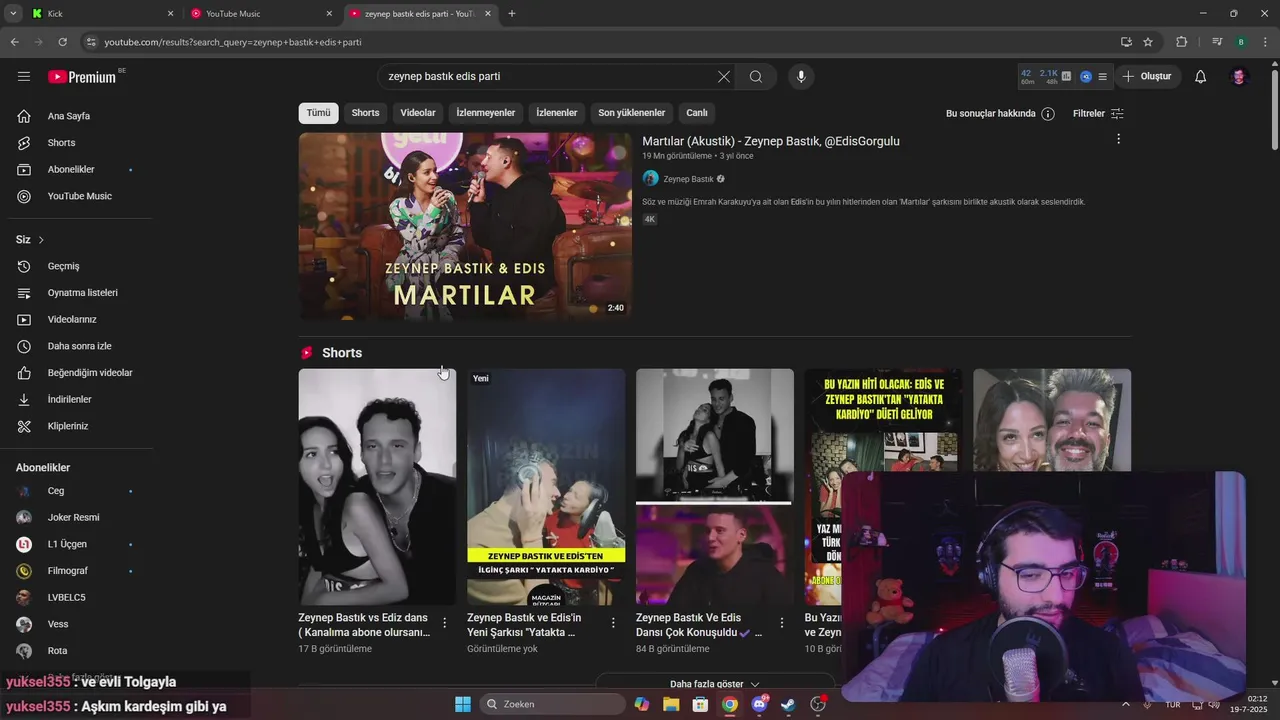Image resolution: width=1280 pixels, height=720 pixels.
Task: Show hidden system tray icons
Action: coord(1127,704)
